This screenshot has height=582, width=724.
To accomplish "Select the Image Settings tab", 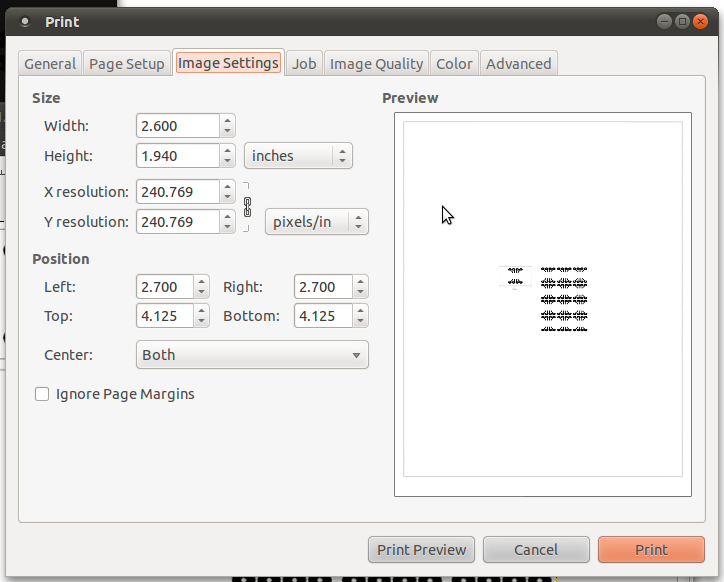I will [x=229, y=63].
